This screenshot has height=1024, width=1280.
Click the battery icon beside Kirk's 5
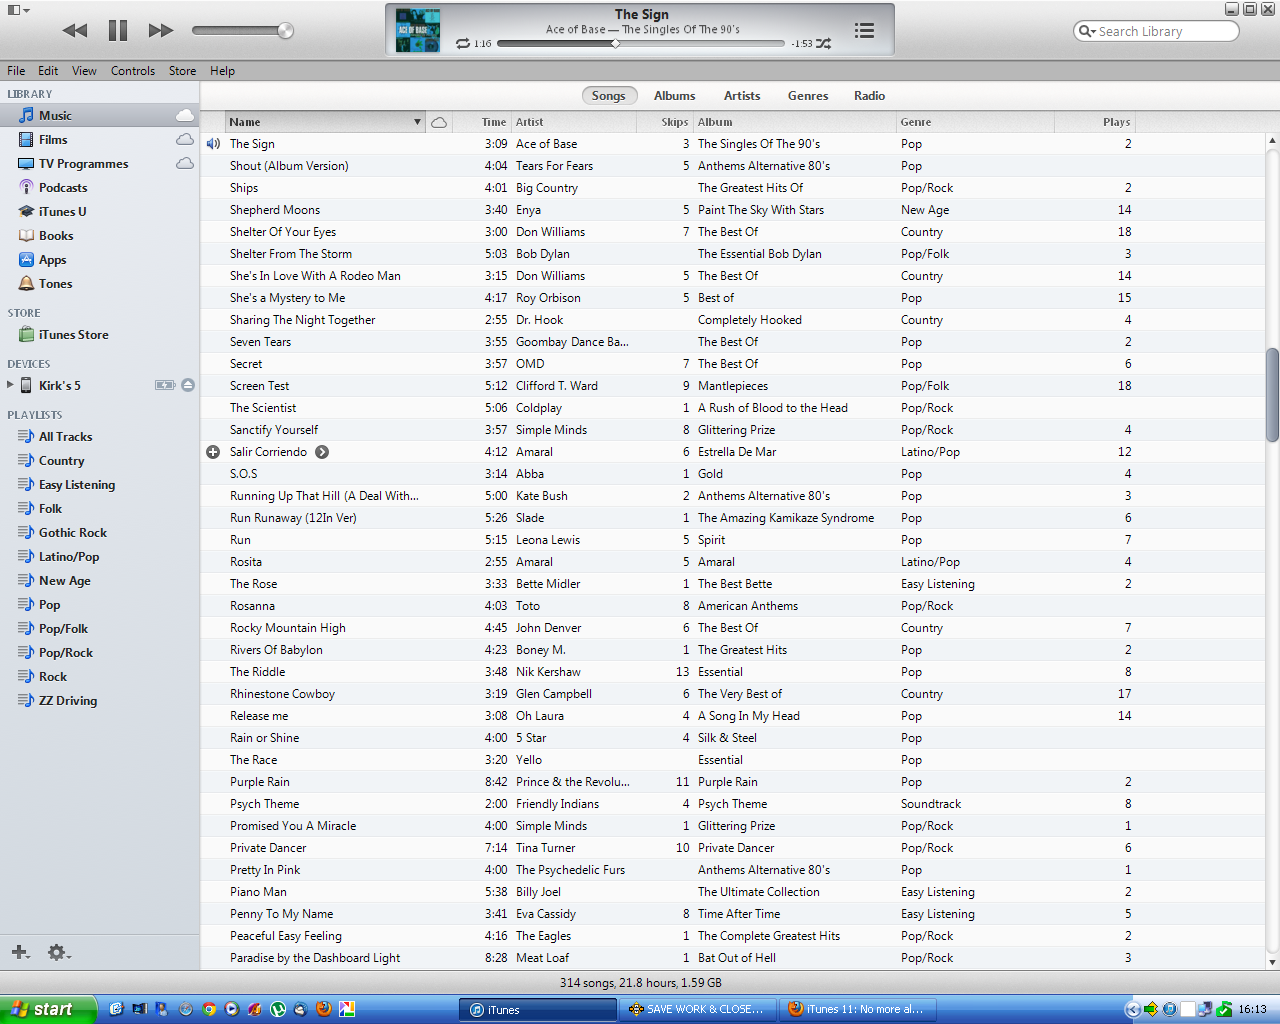pyautogui.click(x=165, y=385)
